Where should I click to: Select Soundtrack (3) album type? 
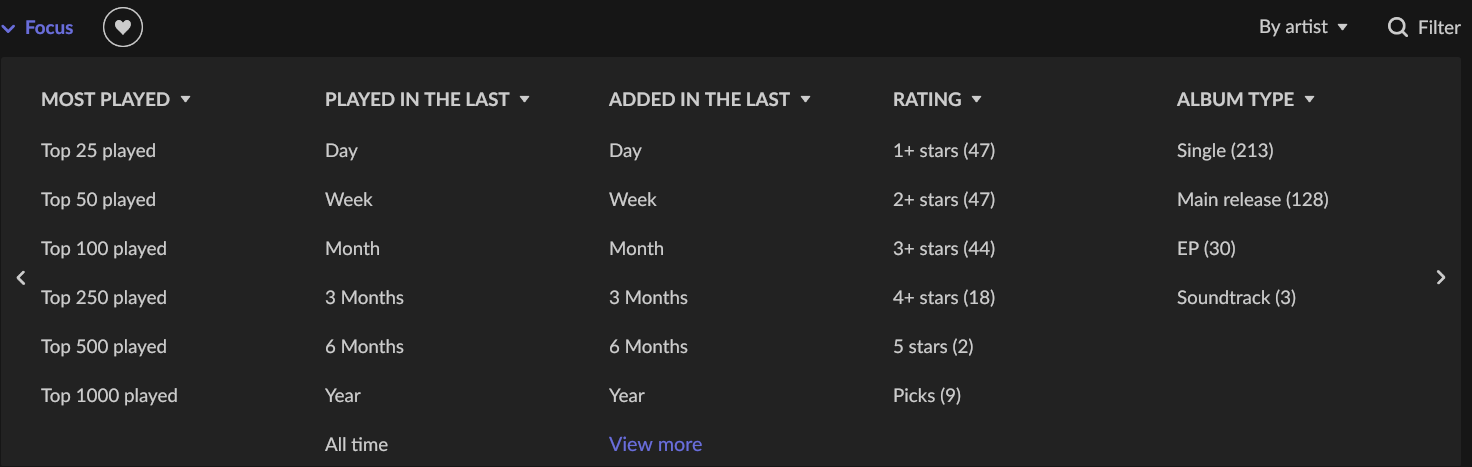tap(1236, 297)
